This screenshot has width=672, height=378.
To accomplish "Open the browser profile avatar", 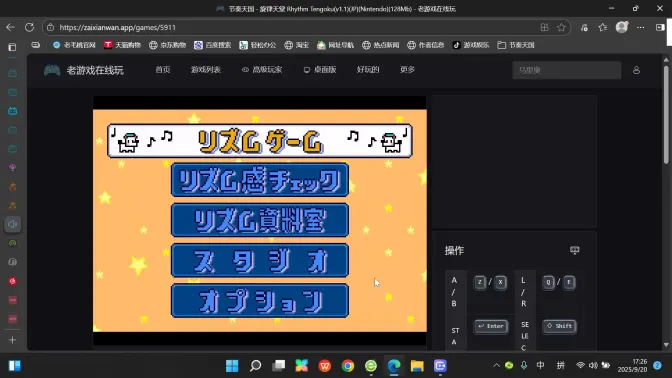I will [x=622, y=27].
